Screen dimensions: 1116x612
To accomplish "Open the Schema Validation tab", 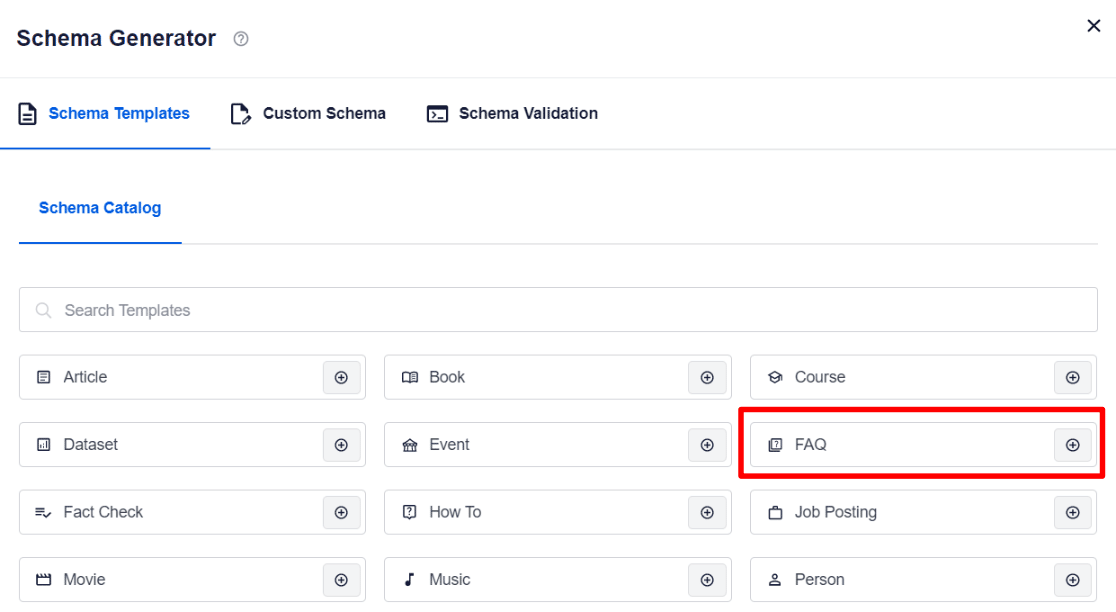I will pos(511,113).
